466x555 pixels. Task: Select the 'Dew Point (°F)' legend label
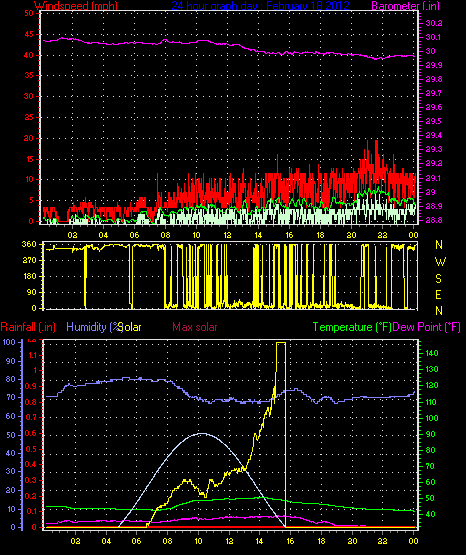coord(426,327)
